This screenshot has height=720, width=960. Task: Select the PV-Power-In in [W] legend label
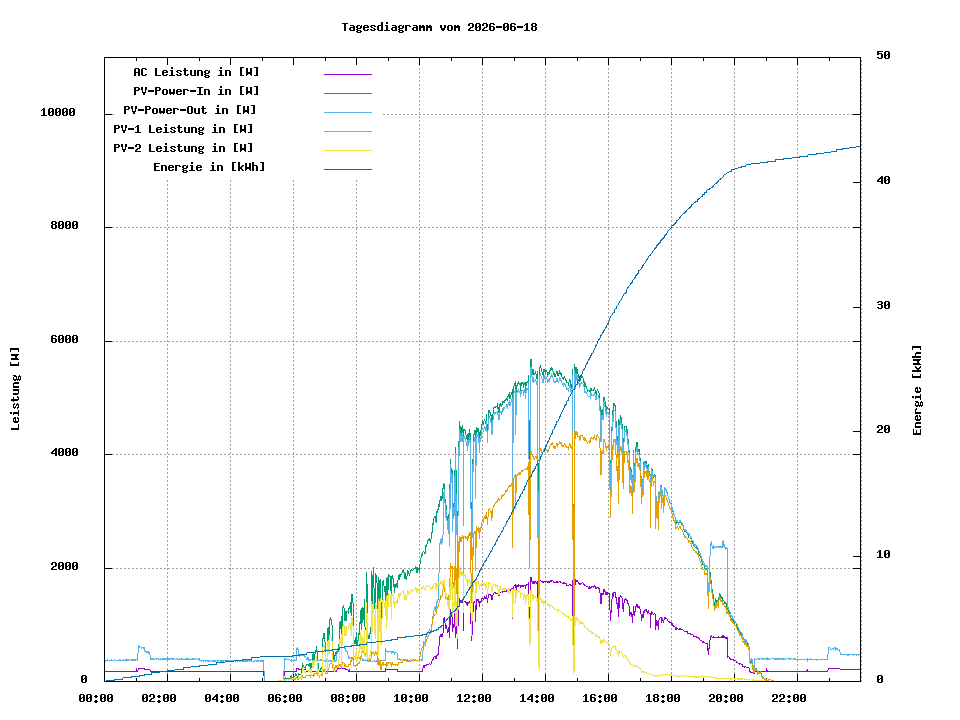(196, 91)
